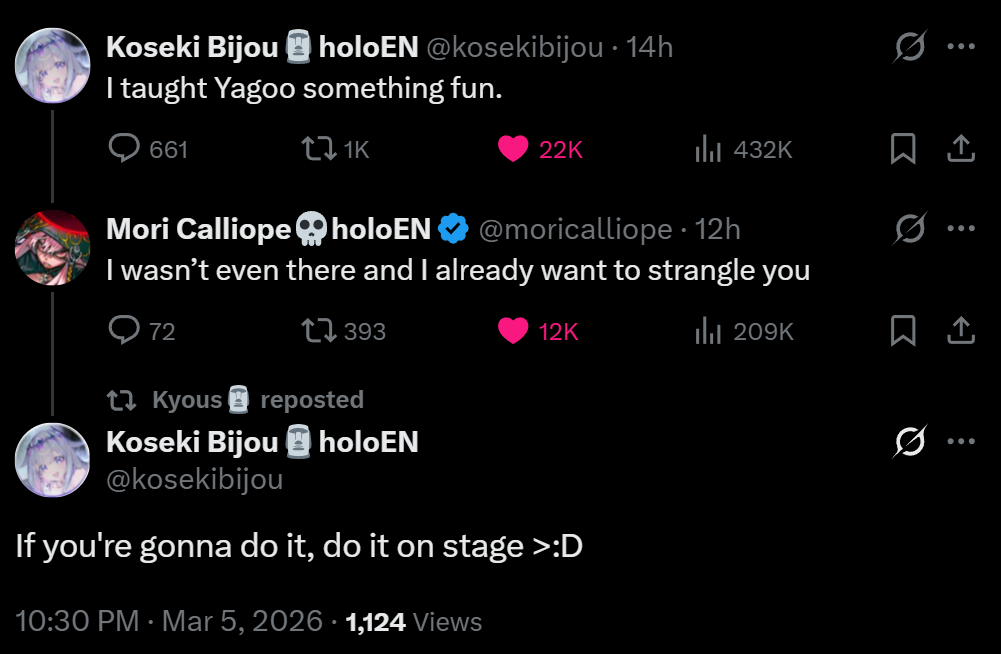Open @moricalliope profile handle link
1001x654 pixels.
click(575, 229)
